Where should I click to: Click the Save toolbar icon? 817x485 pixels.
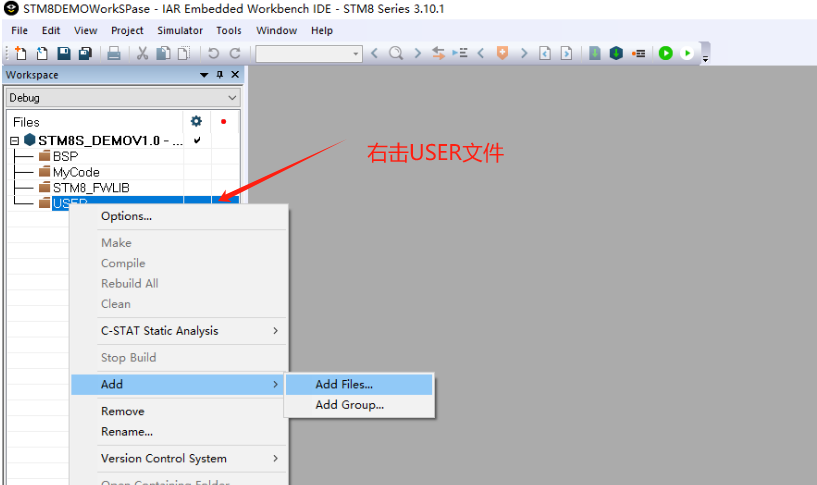coord(64,53)
